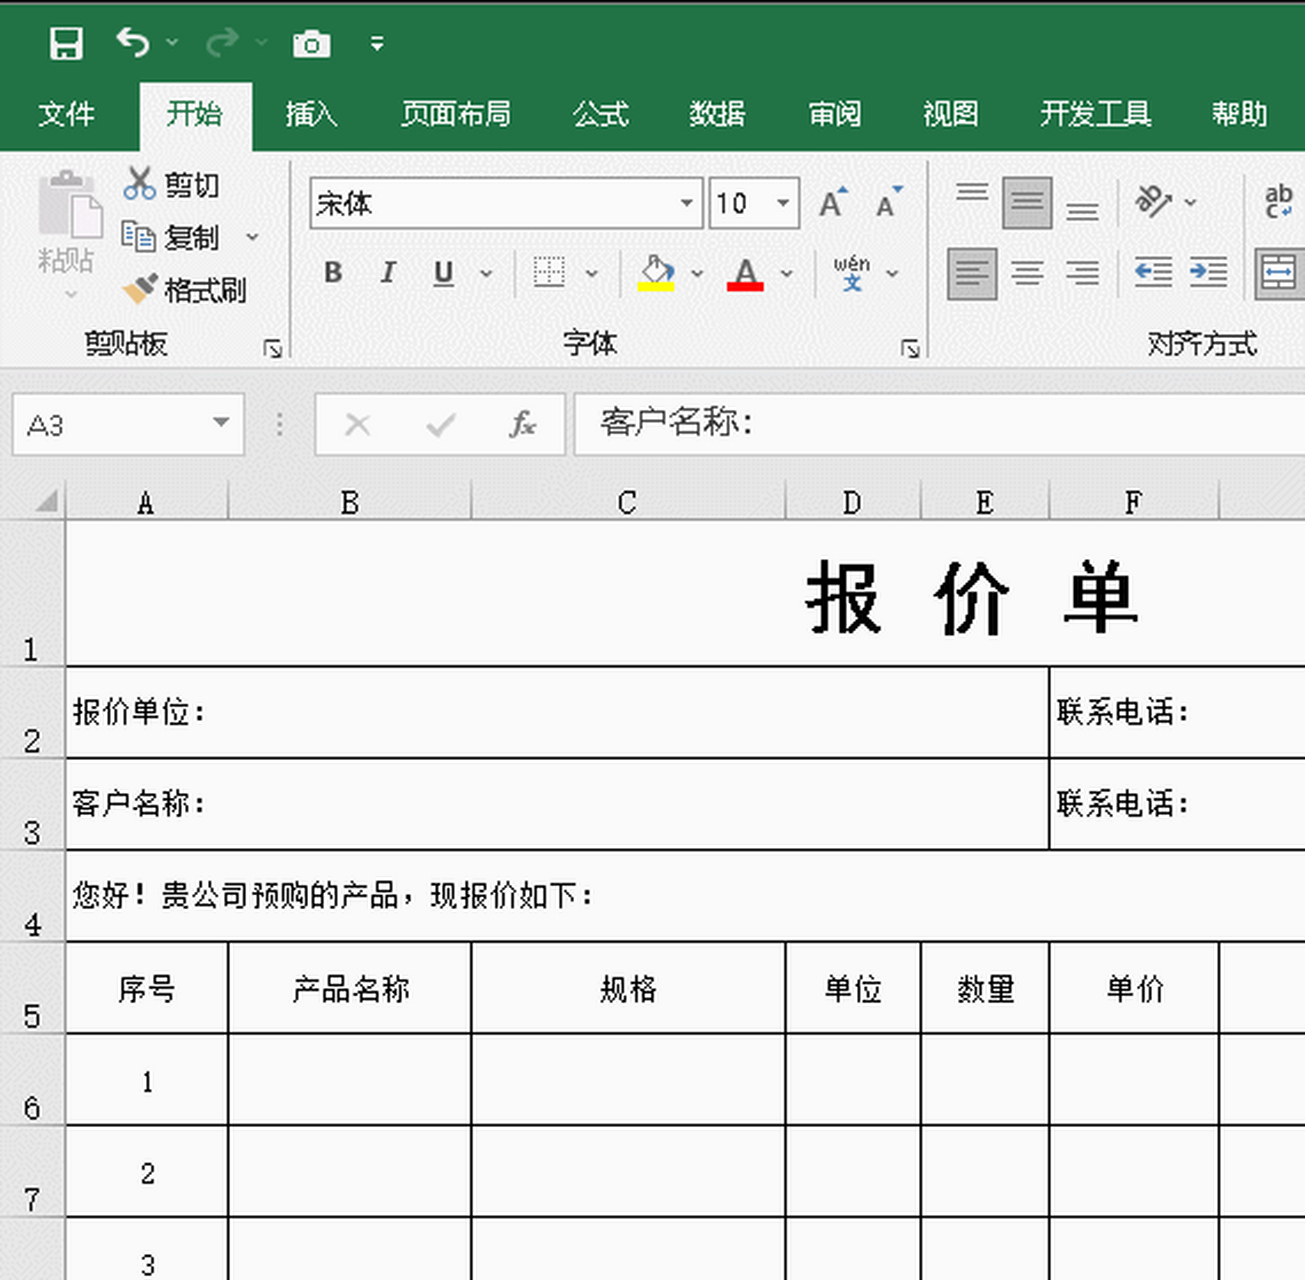The image size is (1305, 1280).
Task: Switch to the 页面布局 tab
Action: (455, 114)
